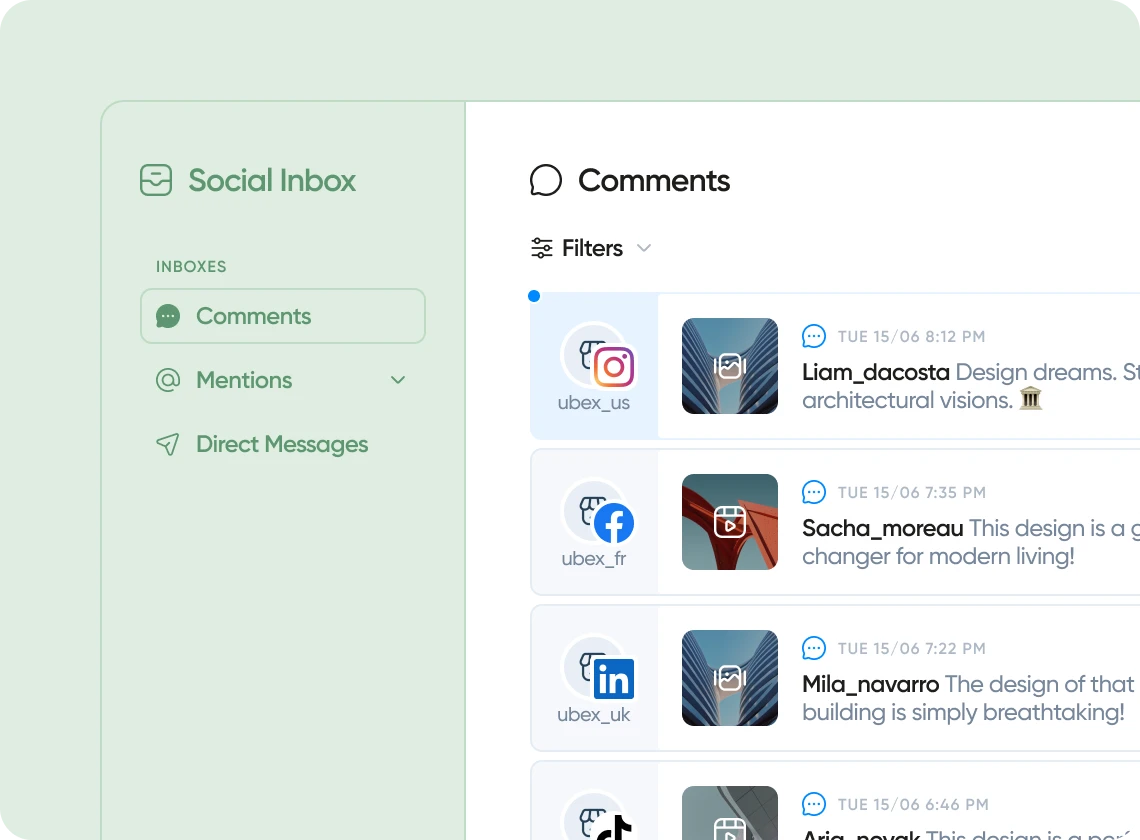The image size is (1140, 840).
Task: Click the comment icon beside TUE 15/06 6:46 PM
Action: tap(814, 804)
